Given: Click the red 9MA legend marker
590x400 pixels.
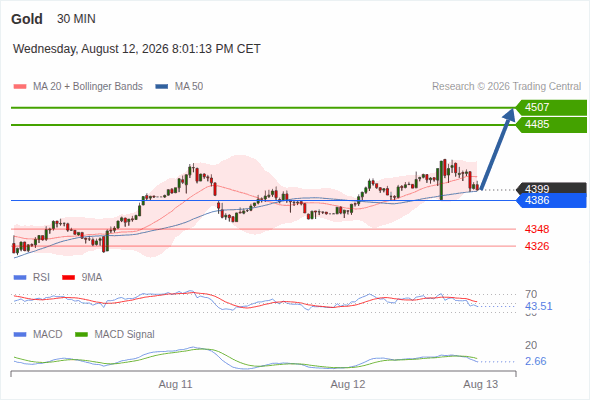Looking at the screenshot, I should pos(68,278).
